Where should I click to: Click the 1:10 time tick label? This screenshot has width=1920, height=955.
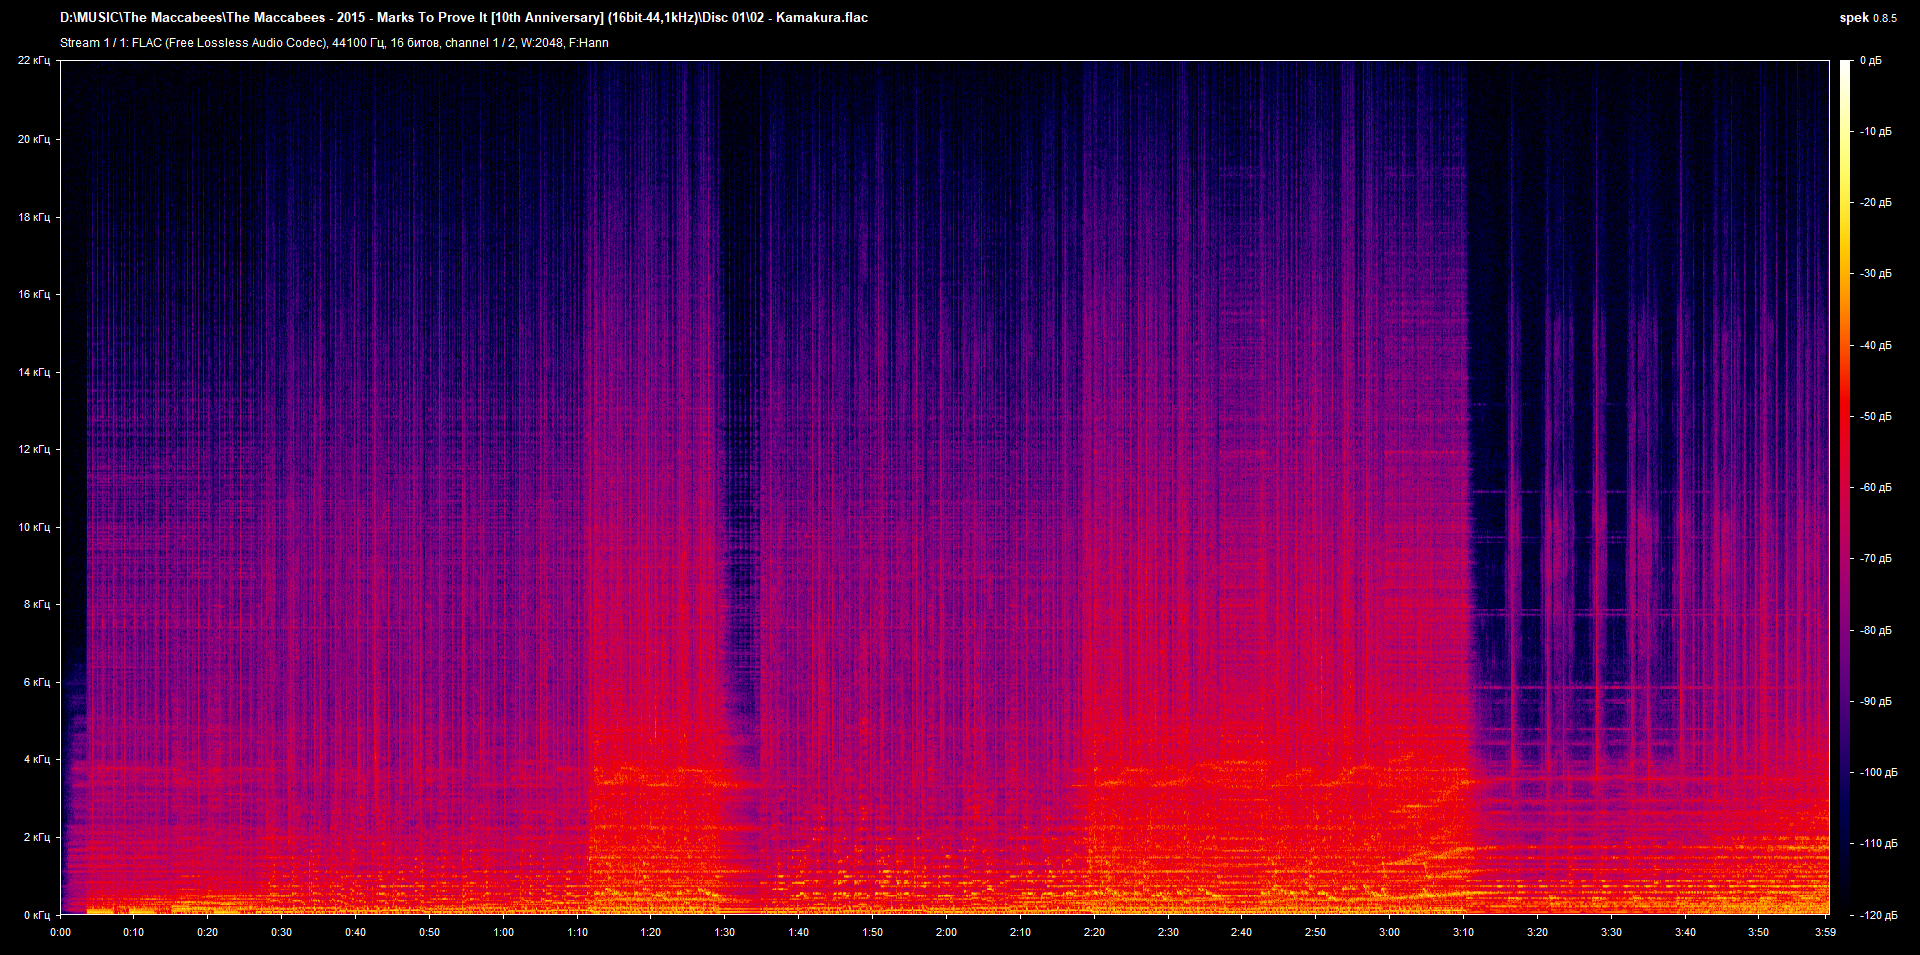[x=577, y=932]
